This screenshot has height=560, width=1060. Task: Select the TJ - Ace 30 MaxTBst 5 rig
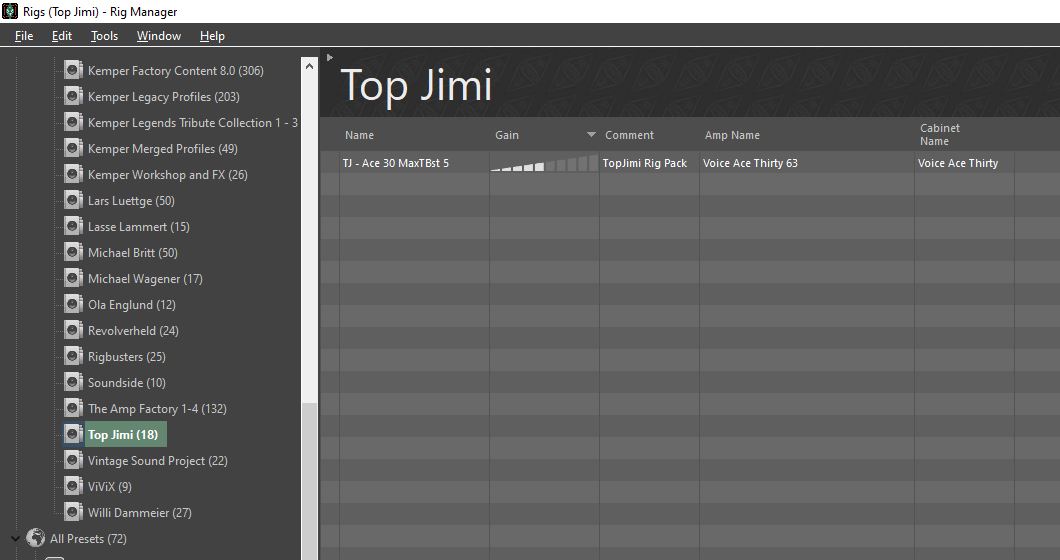[395, 163]
